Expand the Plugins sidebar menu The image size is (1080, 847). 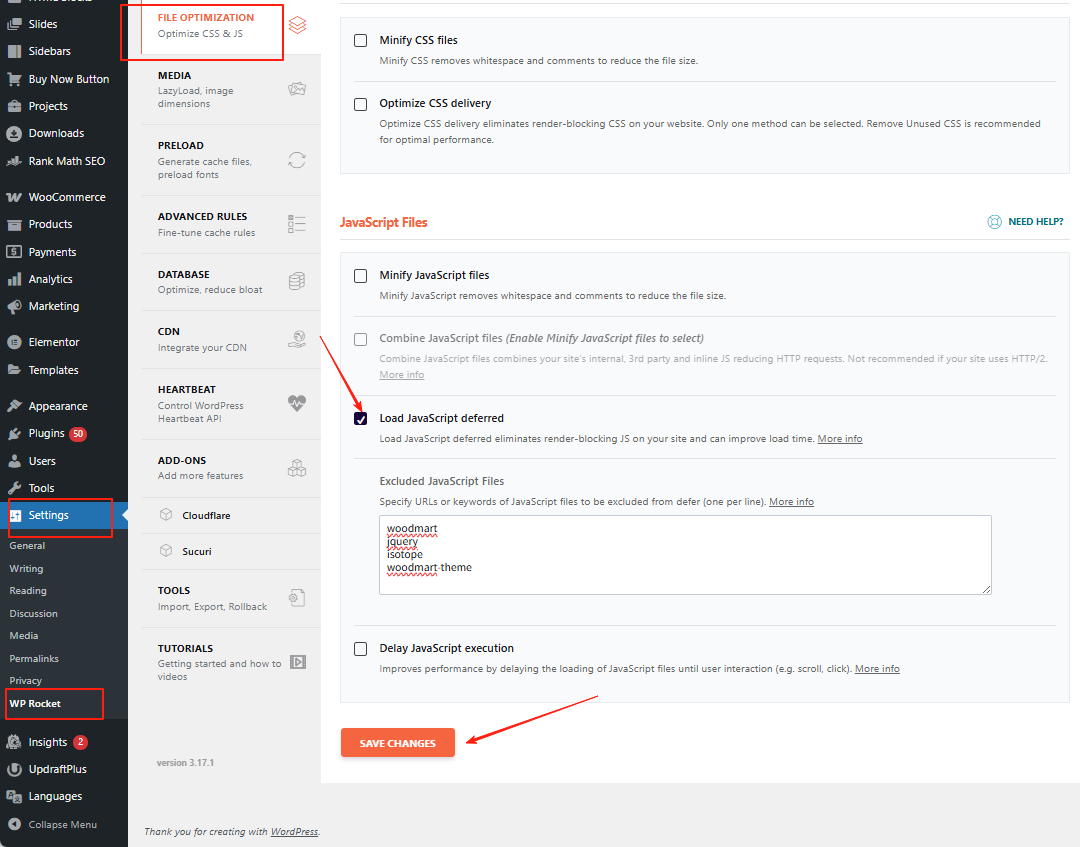[46, 434]
